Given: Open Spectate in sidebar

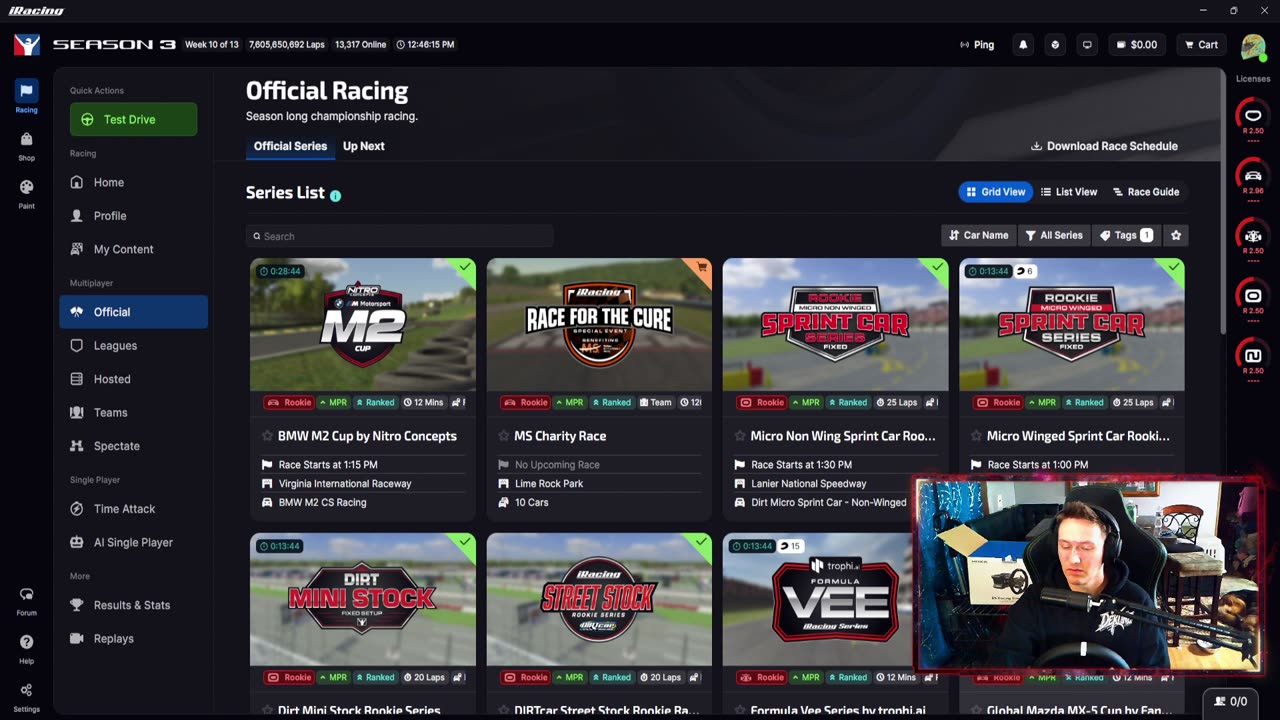Looking at the screenshot, I should [x=133, y=446].
